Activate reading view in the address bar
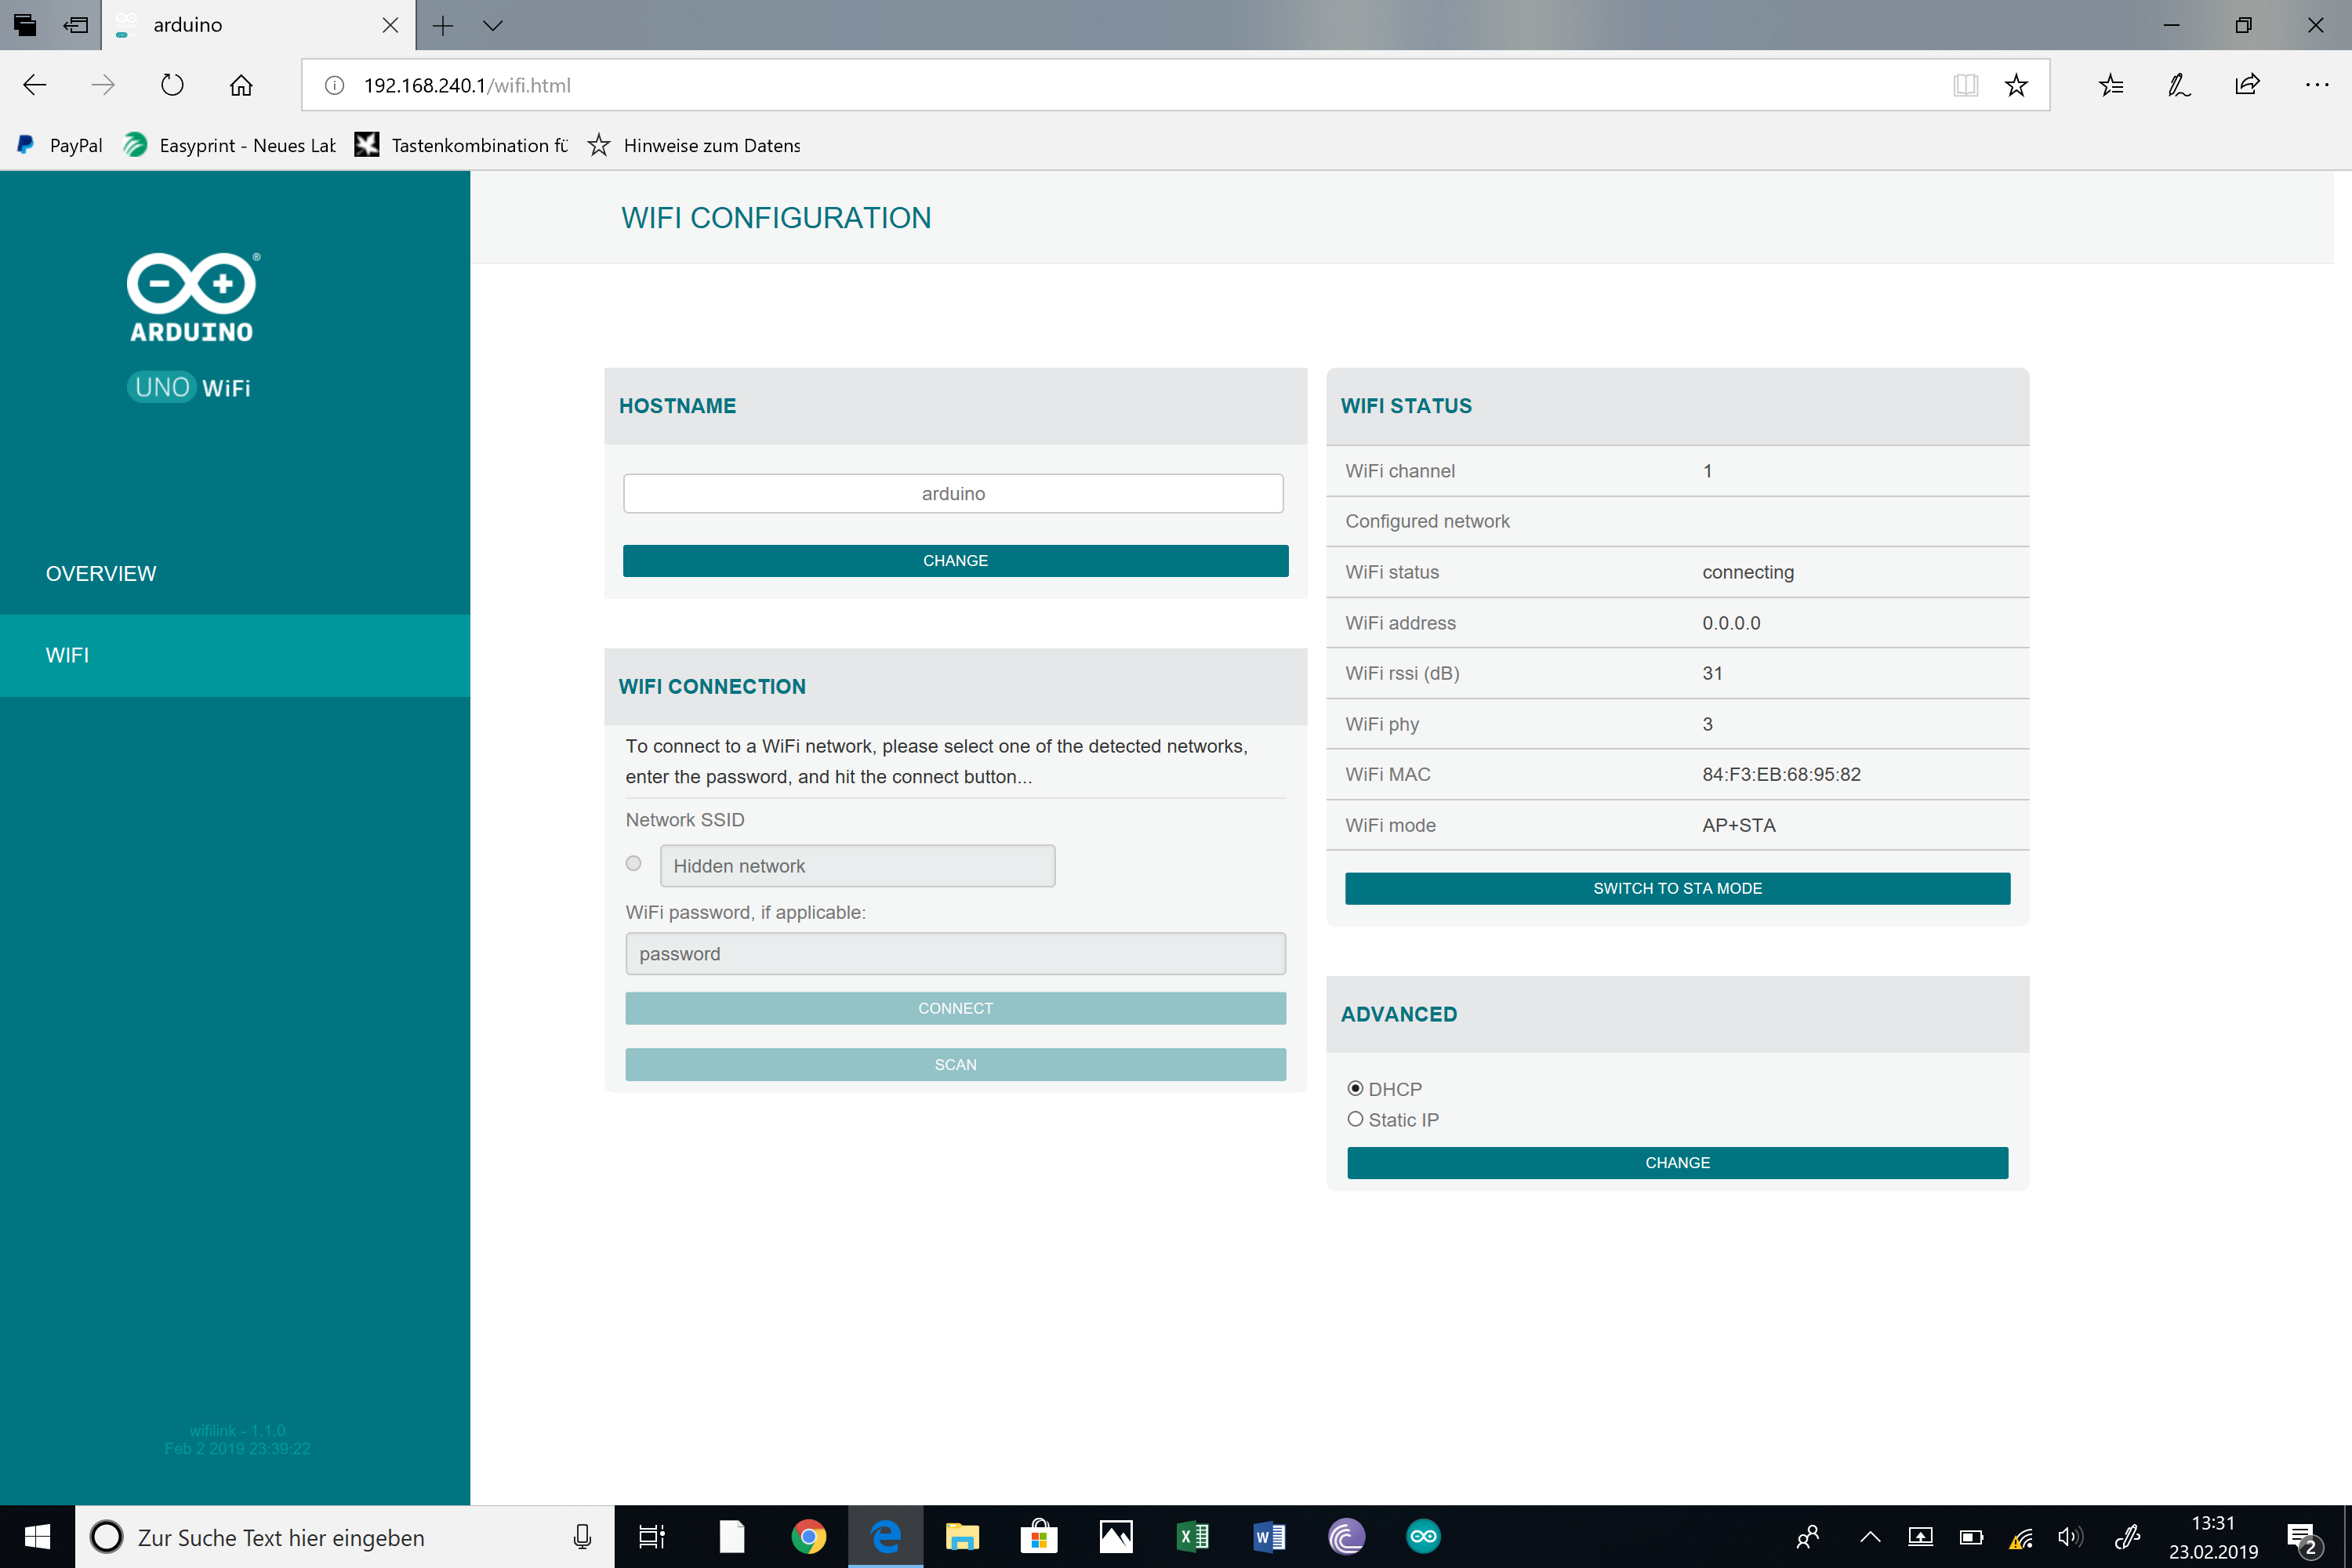This screenshot has width=2352, height=1568. pyautogui.click(x=1964, y=85)
